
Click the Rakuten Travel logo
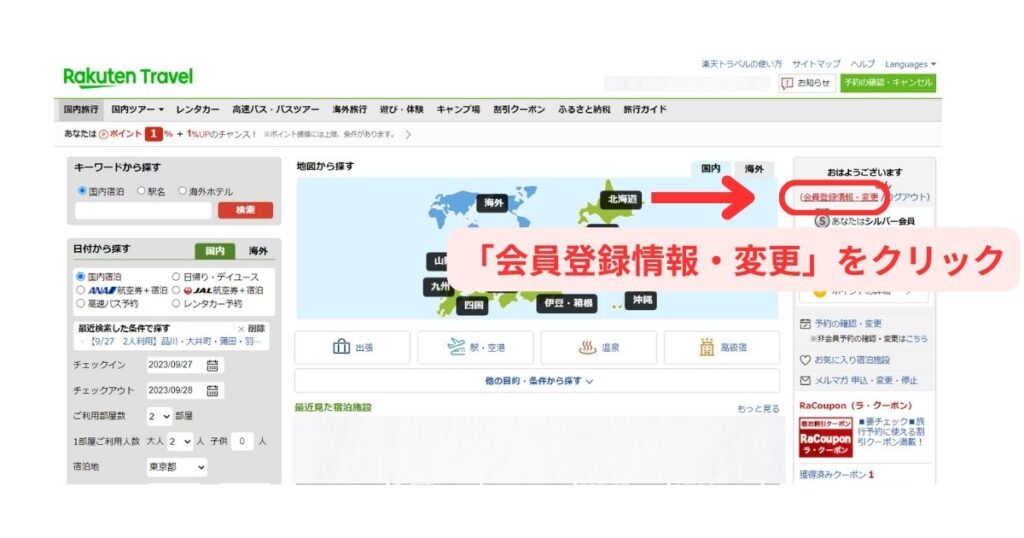128,76
